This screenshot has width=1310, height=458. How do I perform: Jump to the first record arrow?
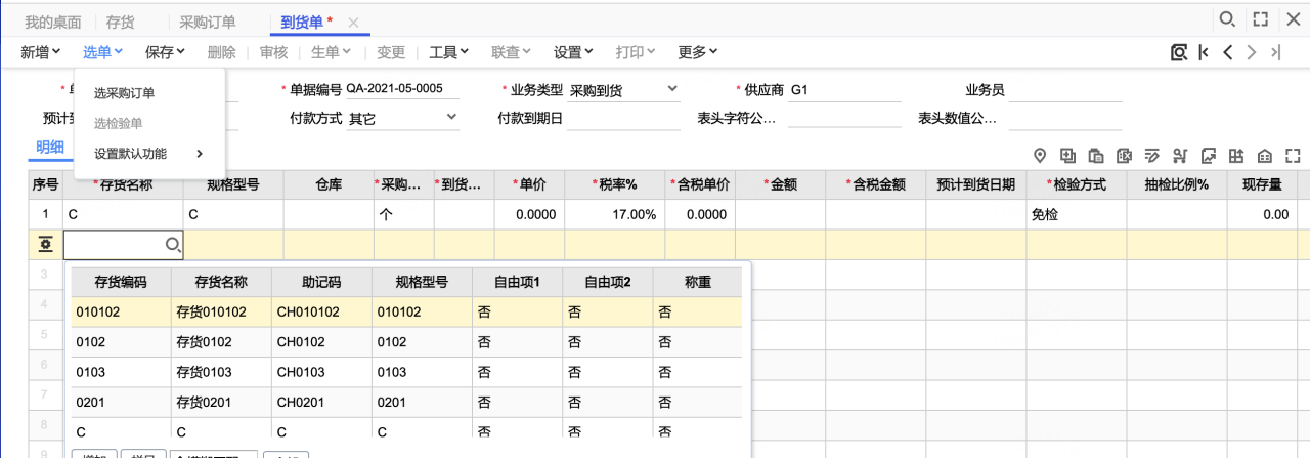click(x=1204, y=52)
